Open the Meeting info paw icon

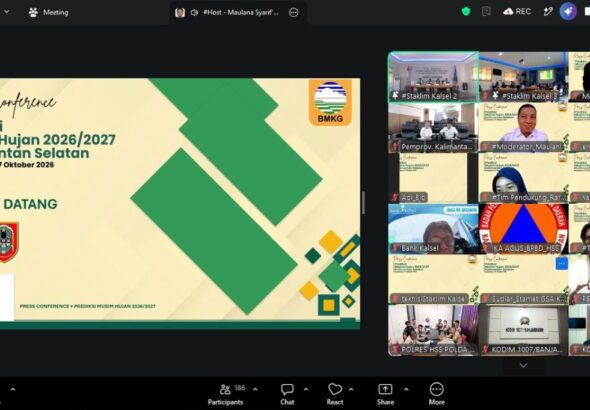(x=33, y=12)
